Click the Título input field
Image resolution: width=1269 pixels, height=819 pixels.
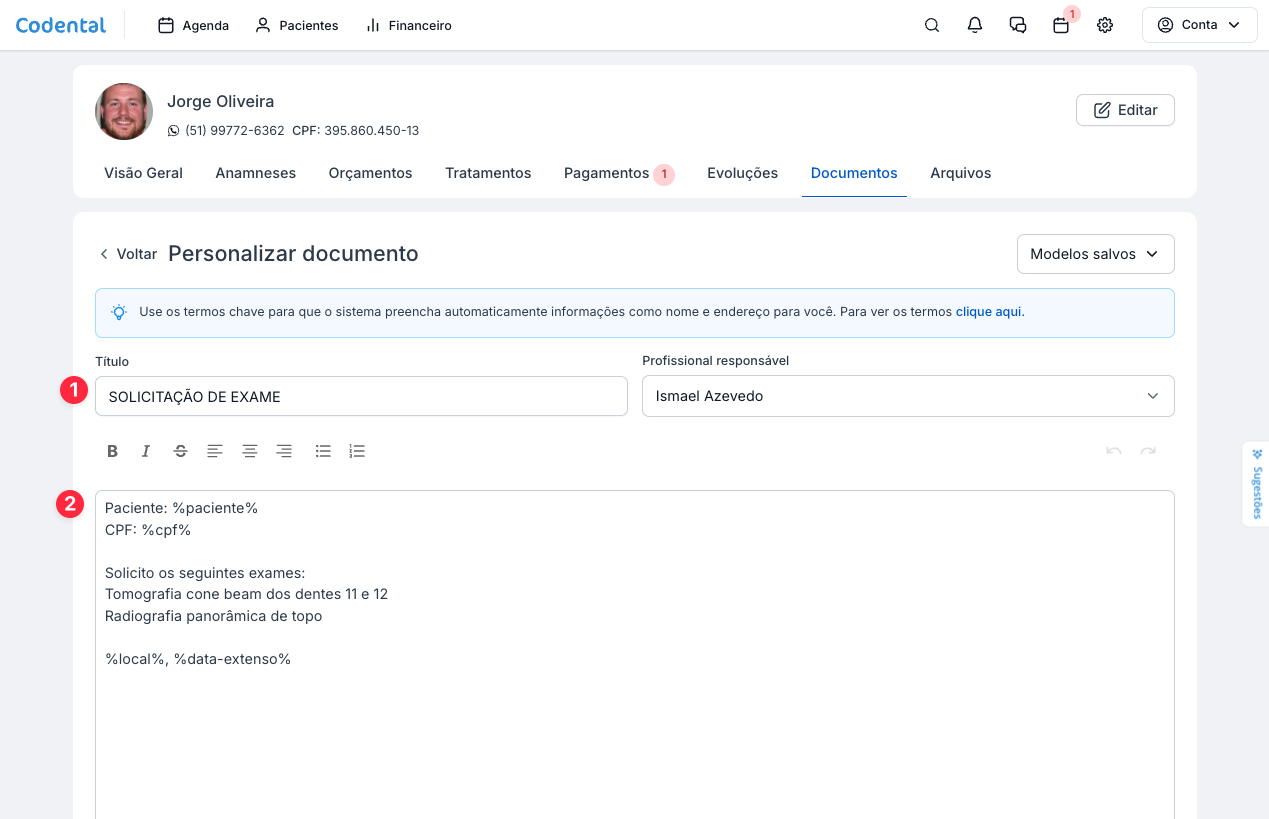click(x=361, y=396)
